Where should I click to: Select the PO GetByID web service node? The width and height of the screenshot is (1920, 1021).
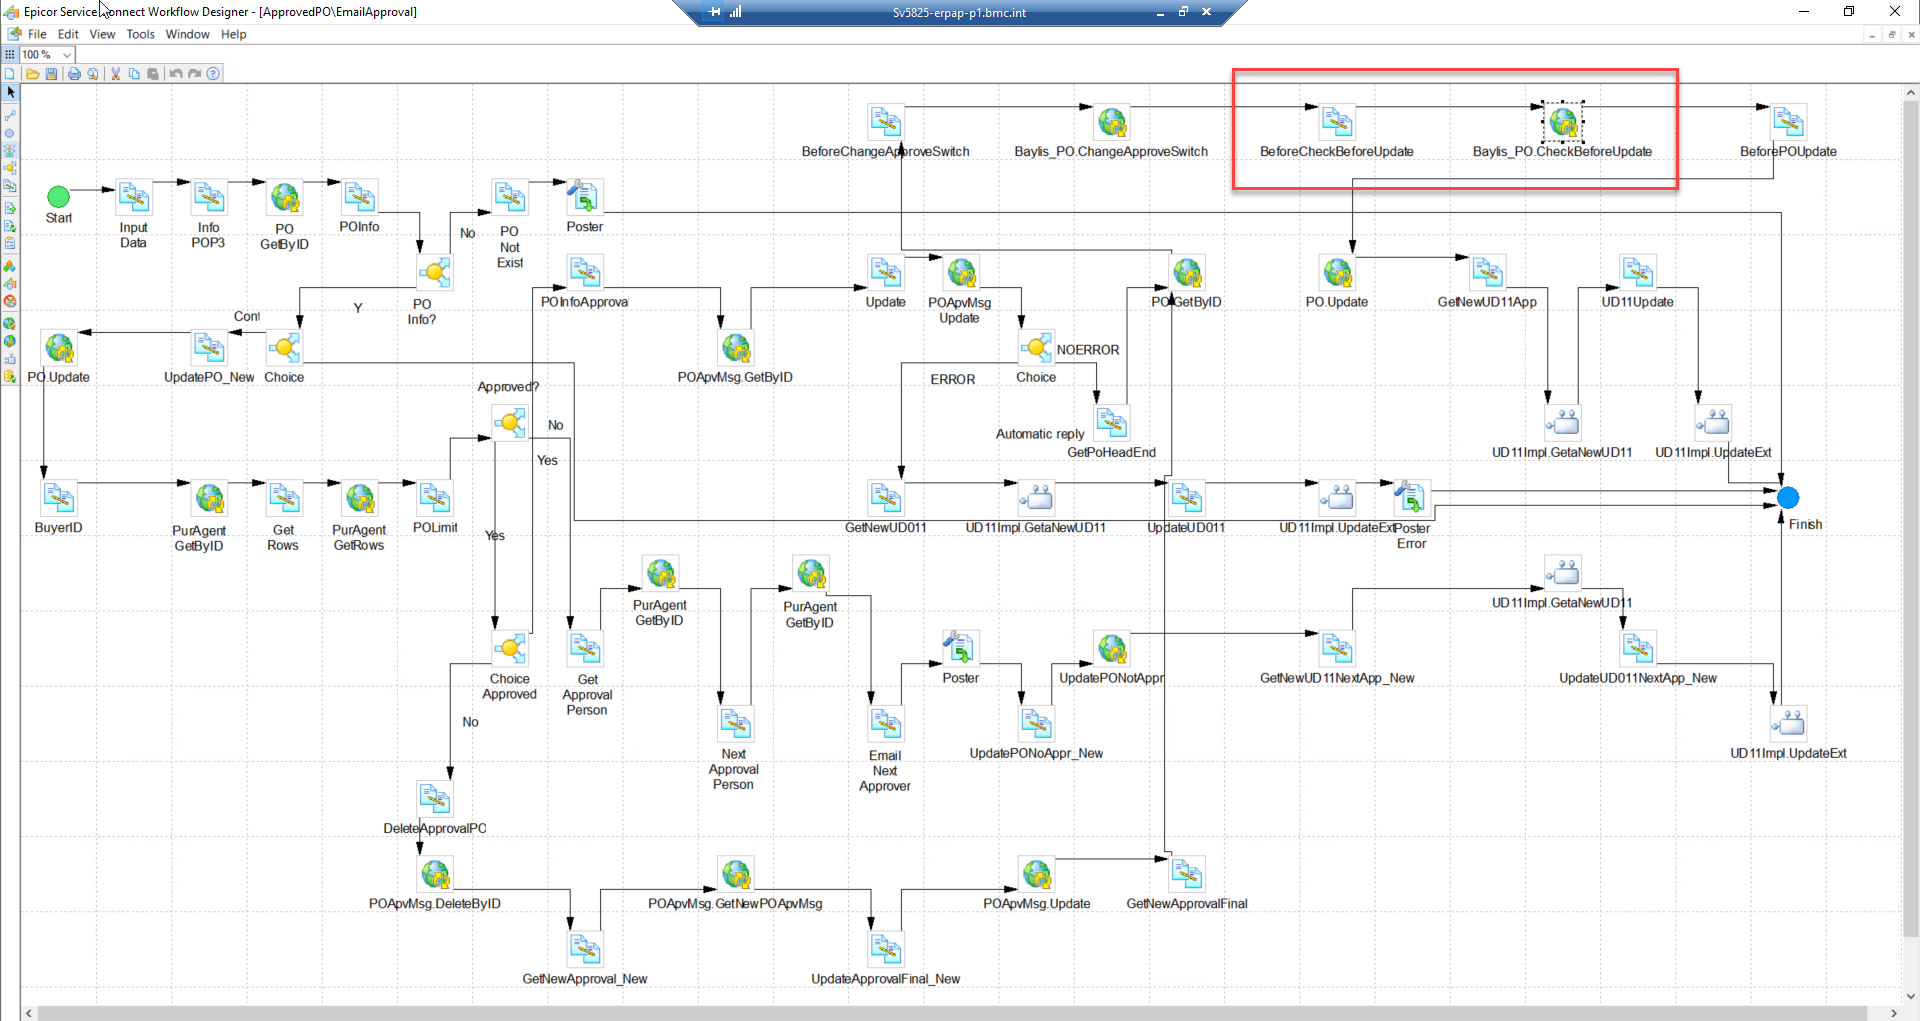[x=285, y=198]
